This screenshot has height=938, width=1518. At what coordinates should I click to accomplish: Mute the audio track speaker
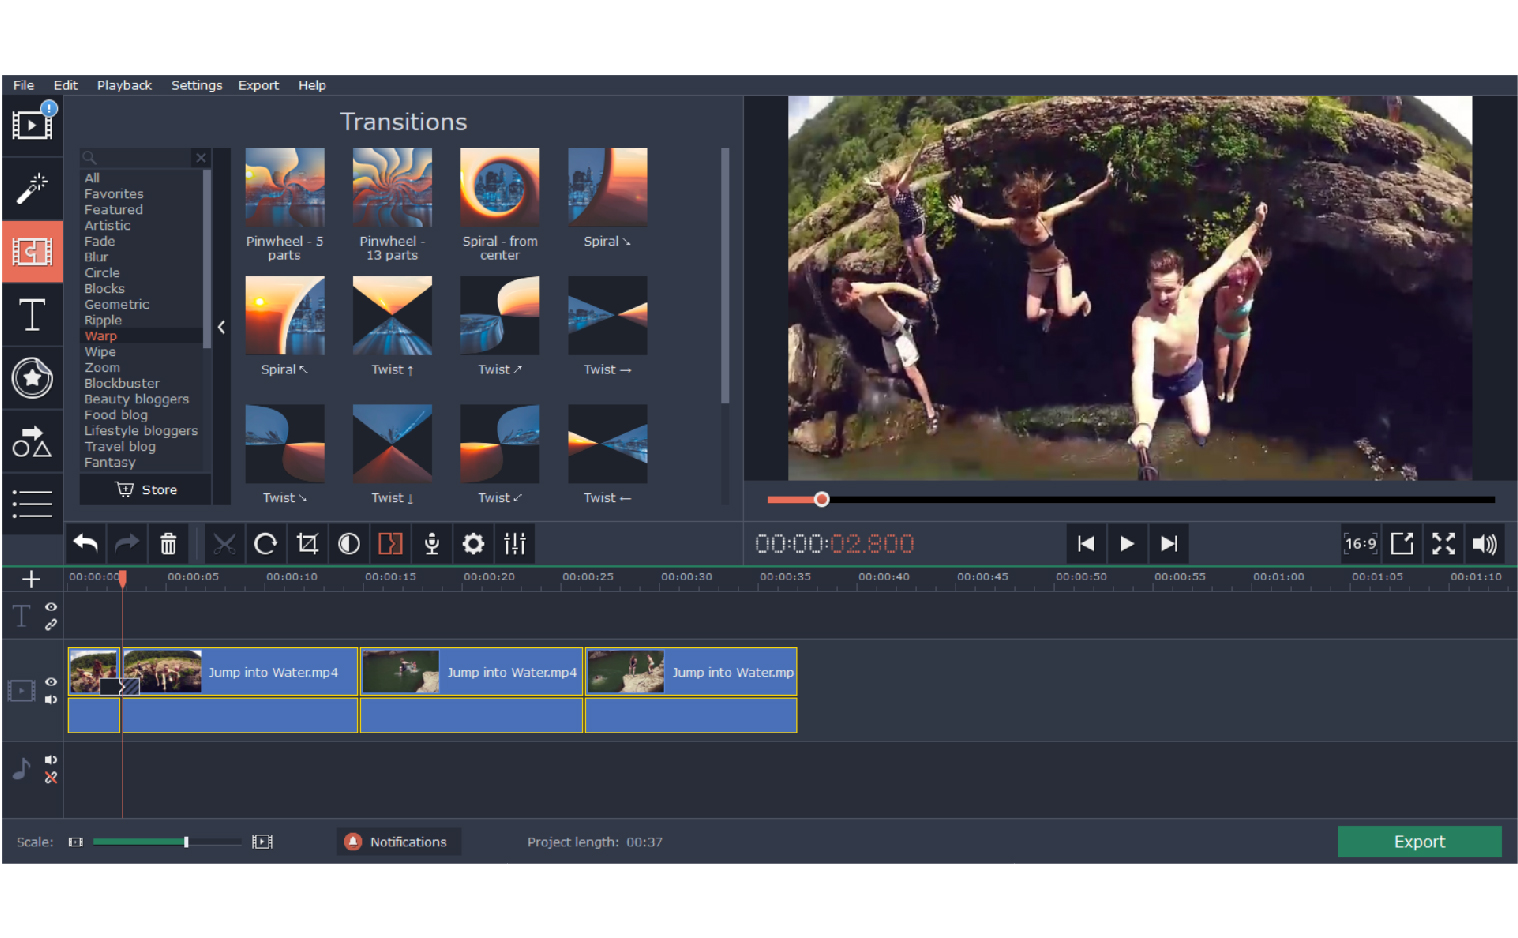(x=51, y=760)
